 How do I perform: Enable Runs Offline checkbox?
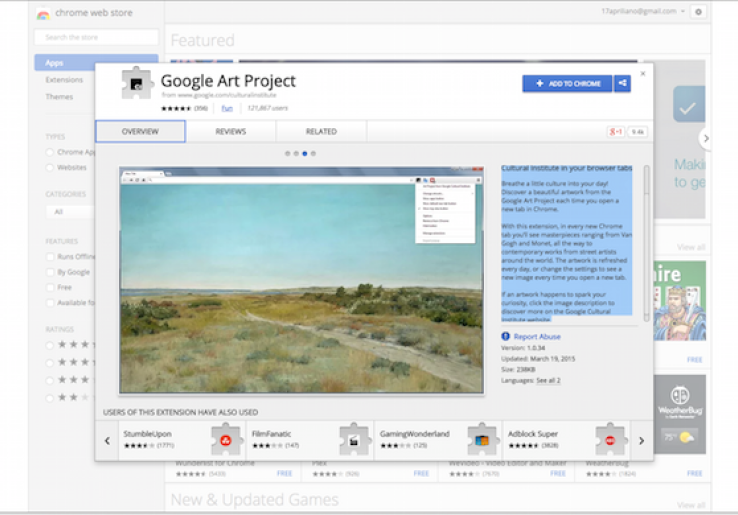click(x=50, y=257)
